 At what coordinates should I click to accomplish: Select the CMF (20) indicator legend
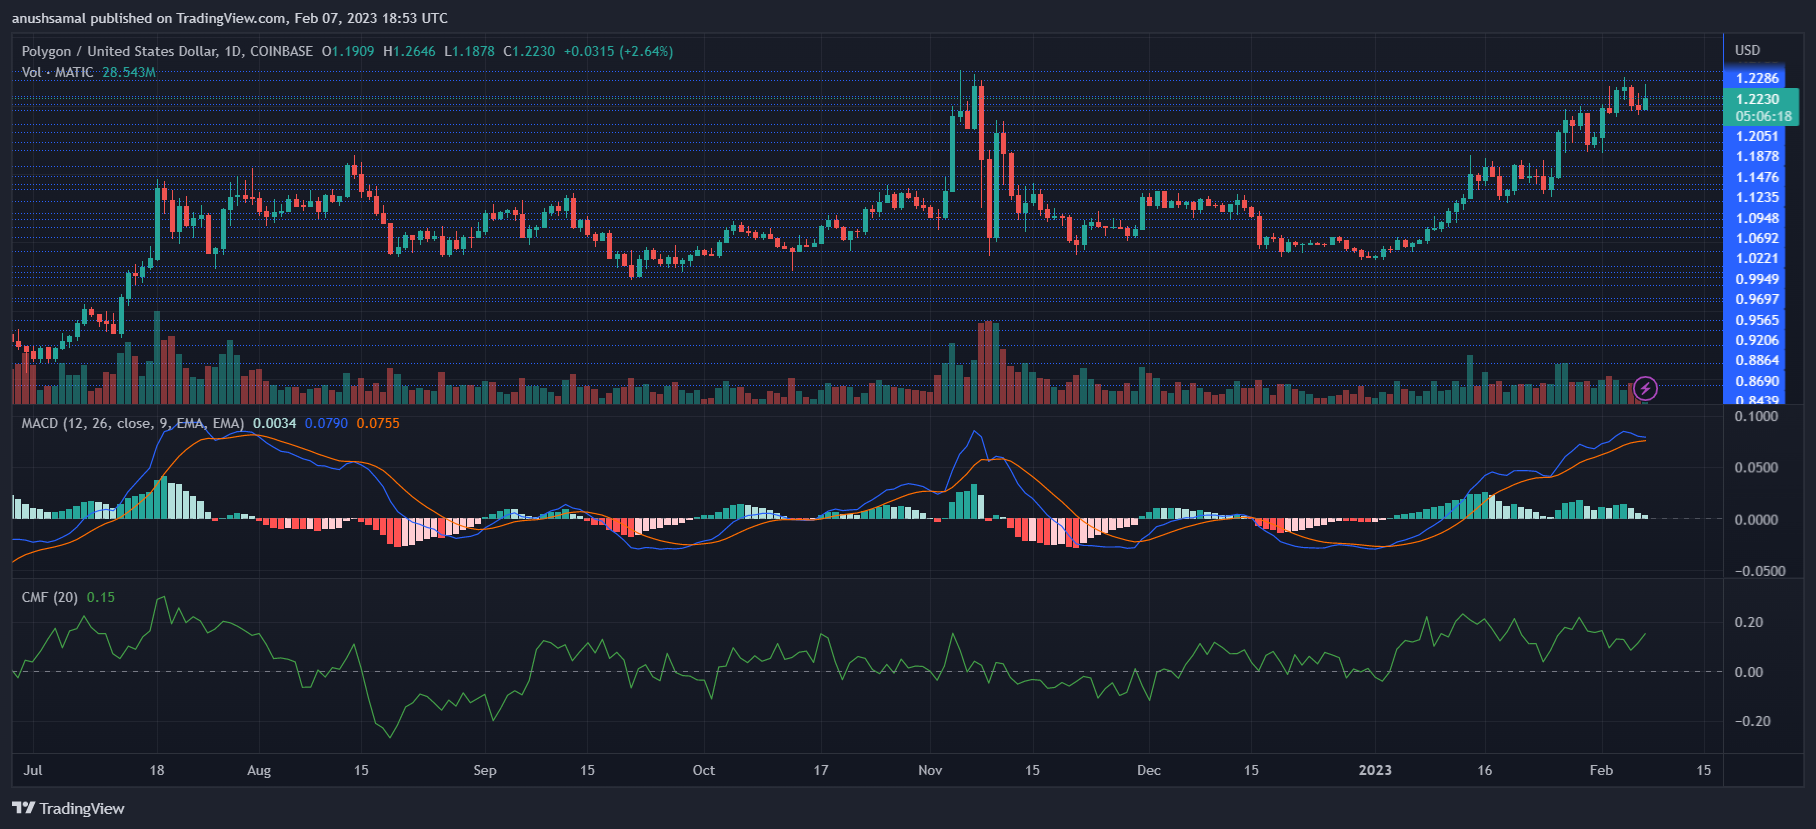point(50,597)
